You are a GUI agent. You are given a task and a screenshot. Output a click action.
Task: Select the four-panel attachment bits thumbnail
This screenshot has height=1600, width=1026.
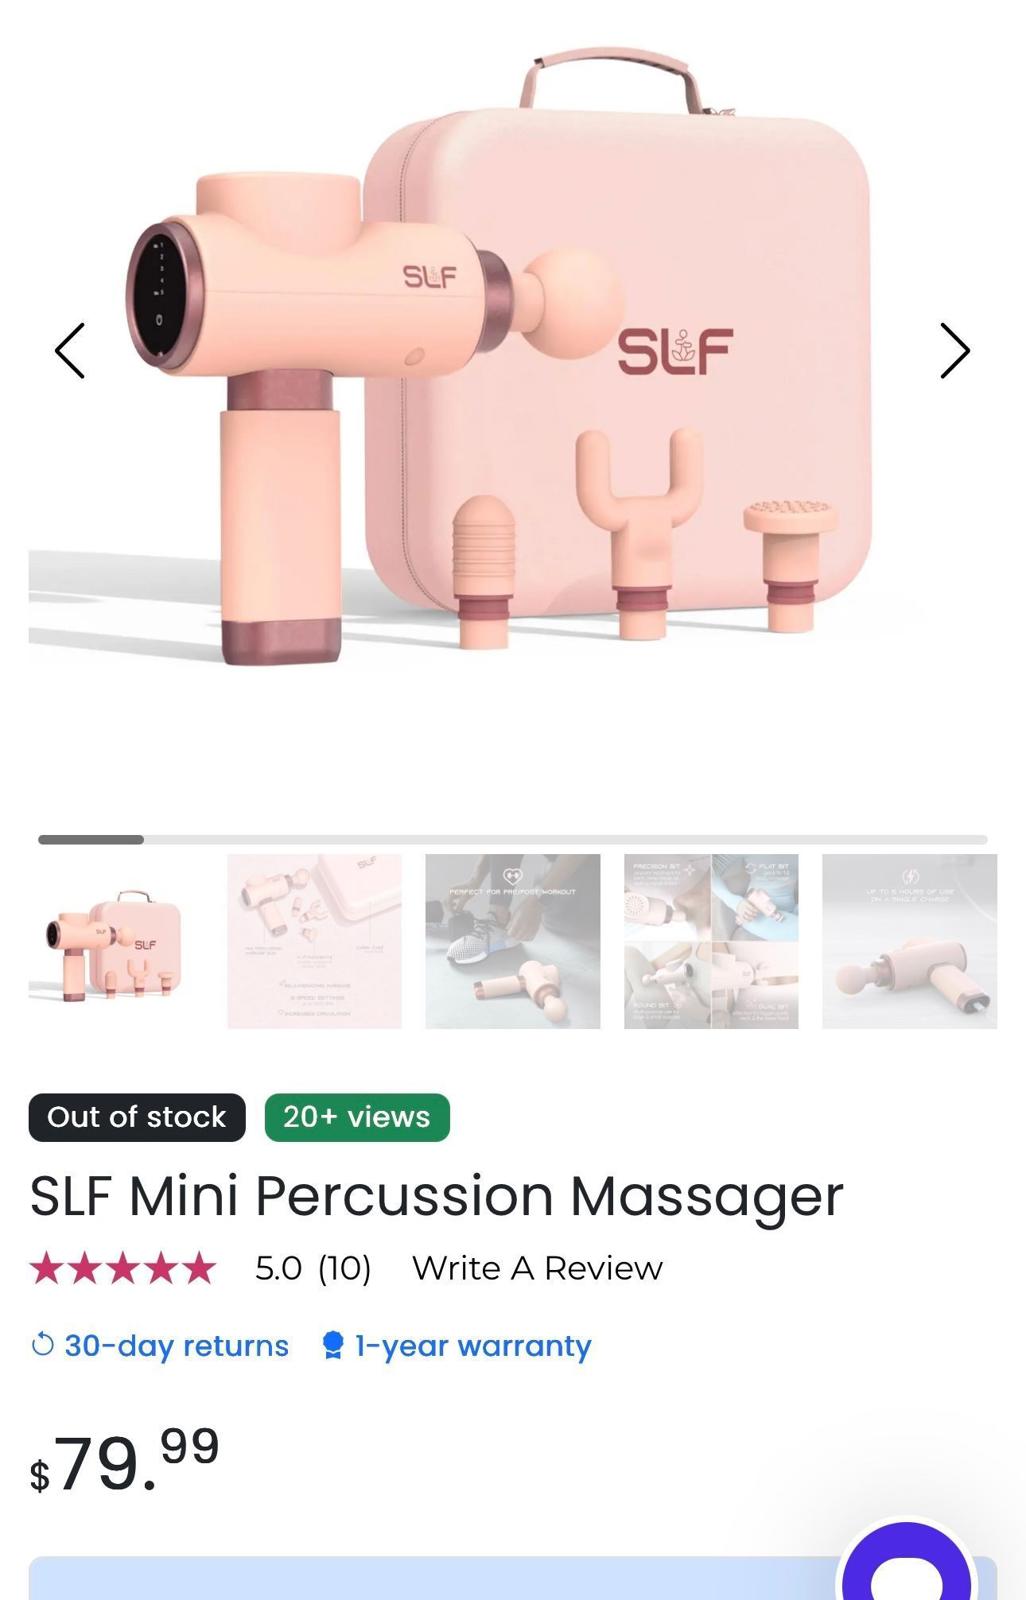pyautogui.click(x=711, y=941)
